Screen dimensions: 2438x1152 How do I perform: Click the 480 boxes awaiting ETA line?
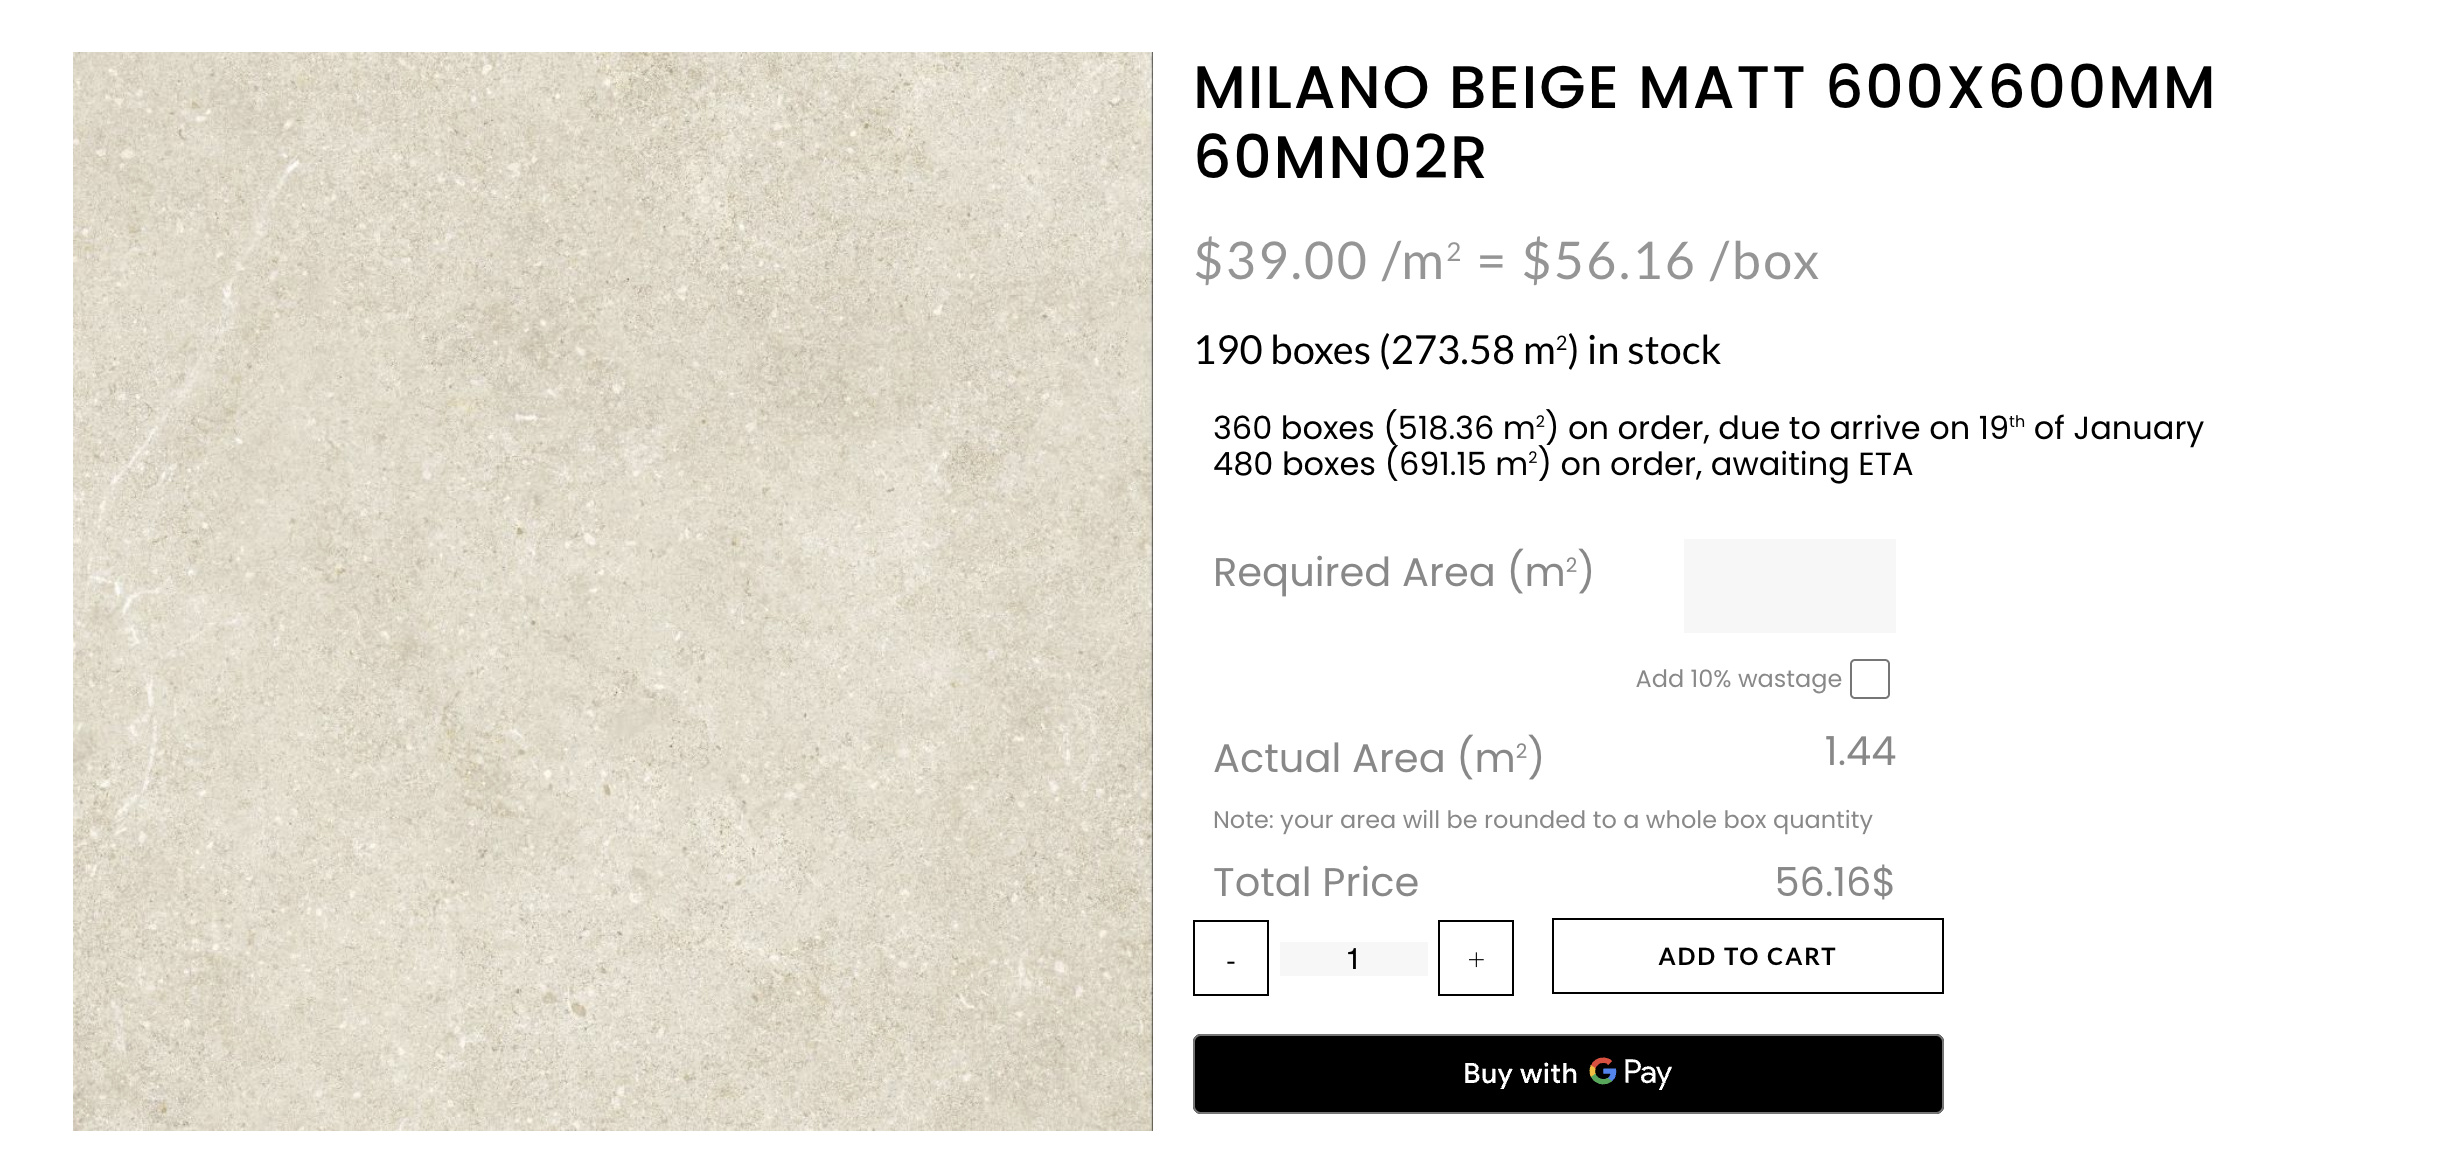(x=1561, y=464)
